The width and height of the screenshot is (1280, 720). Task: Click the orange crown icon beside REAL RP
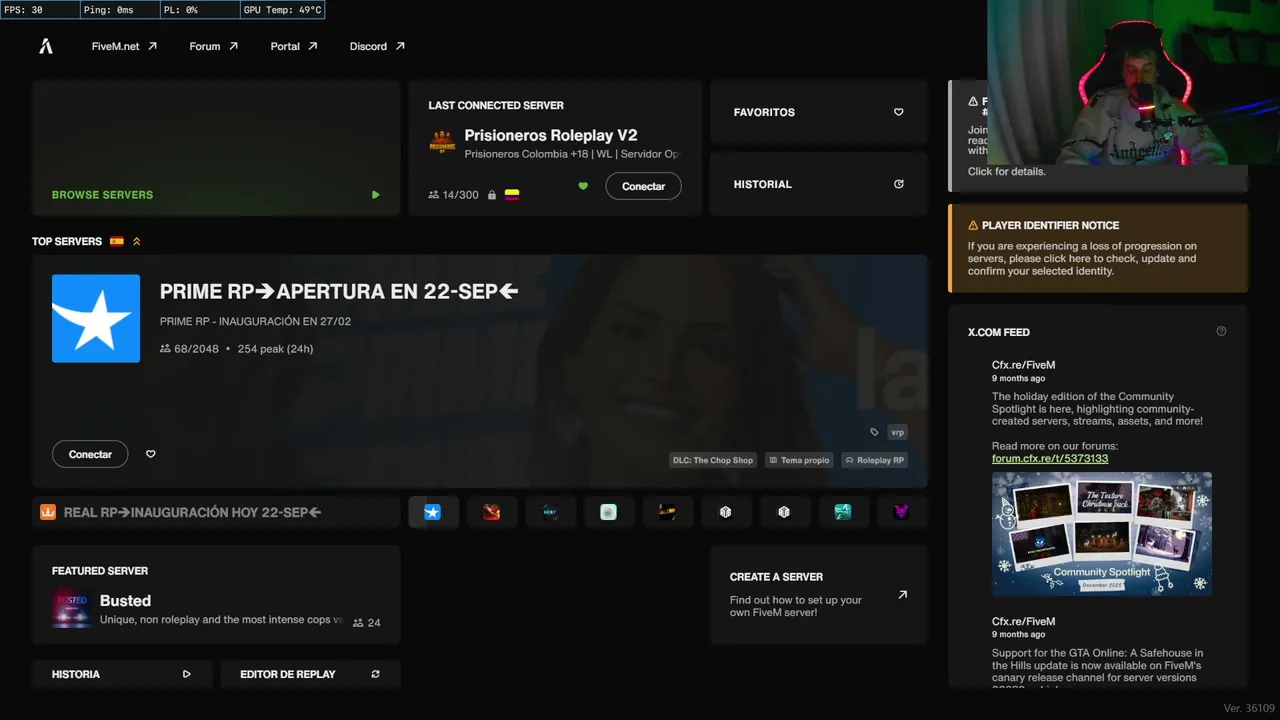[48, 512]
